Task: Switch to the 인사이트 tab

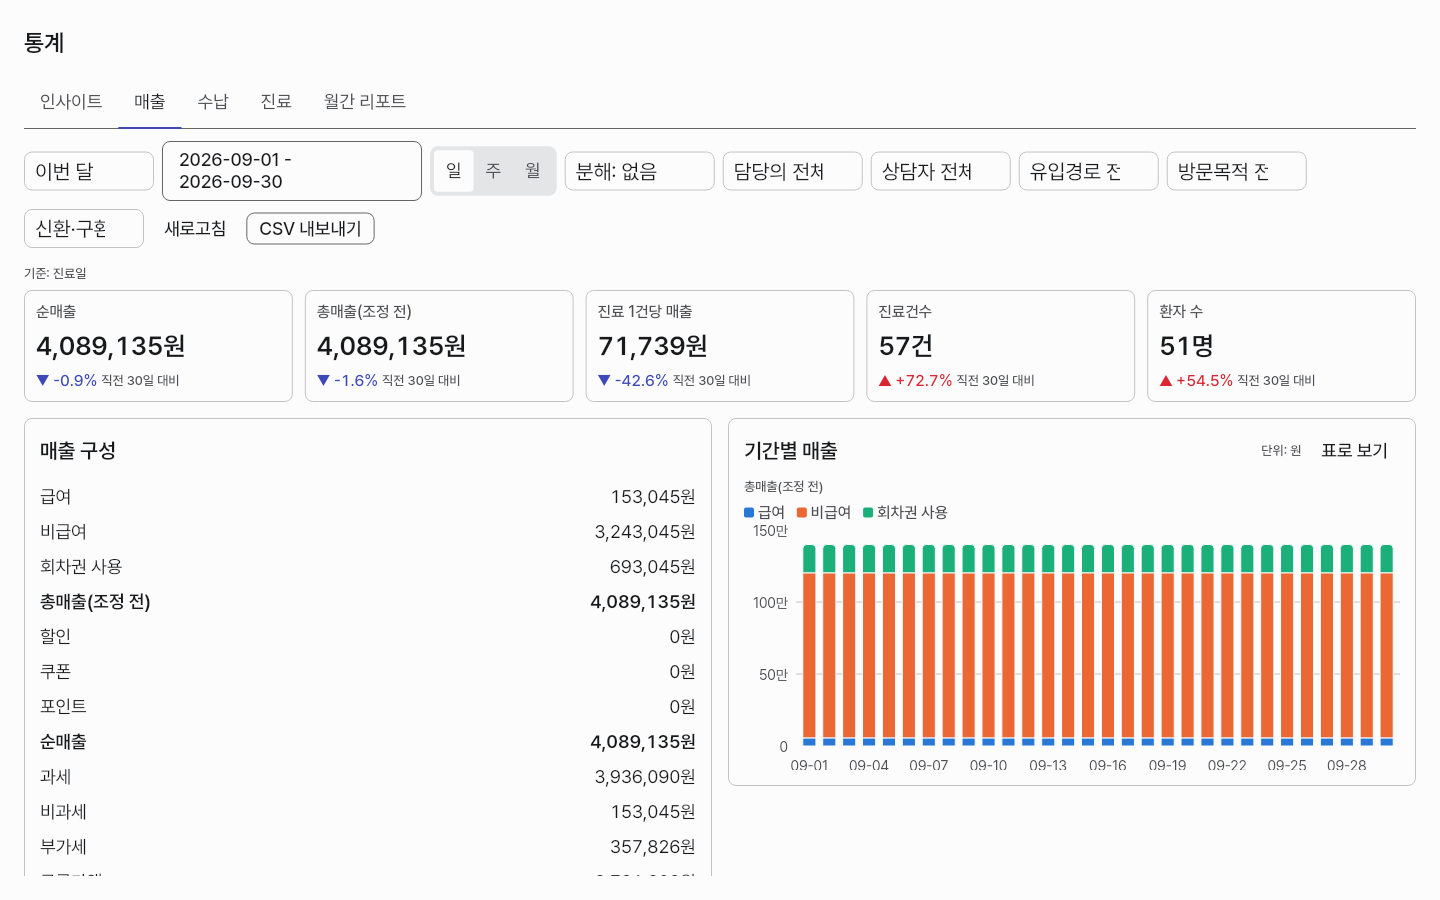Action: 71,101
